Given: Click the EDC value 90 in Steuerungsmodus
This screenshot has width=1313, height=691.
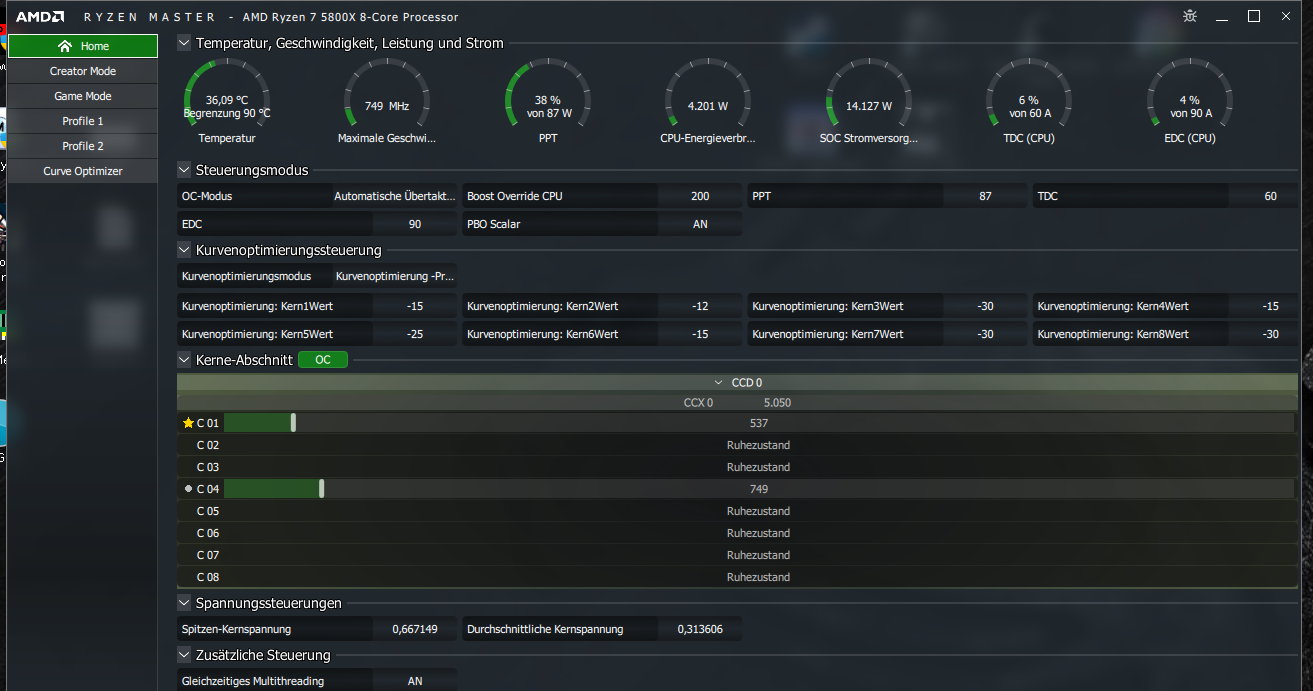Looking at the screenshot, I should (415, 224).
